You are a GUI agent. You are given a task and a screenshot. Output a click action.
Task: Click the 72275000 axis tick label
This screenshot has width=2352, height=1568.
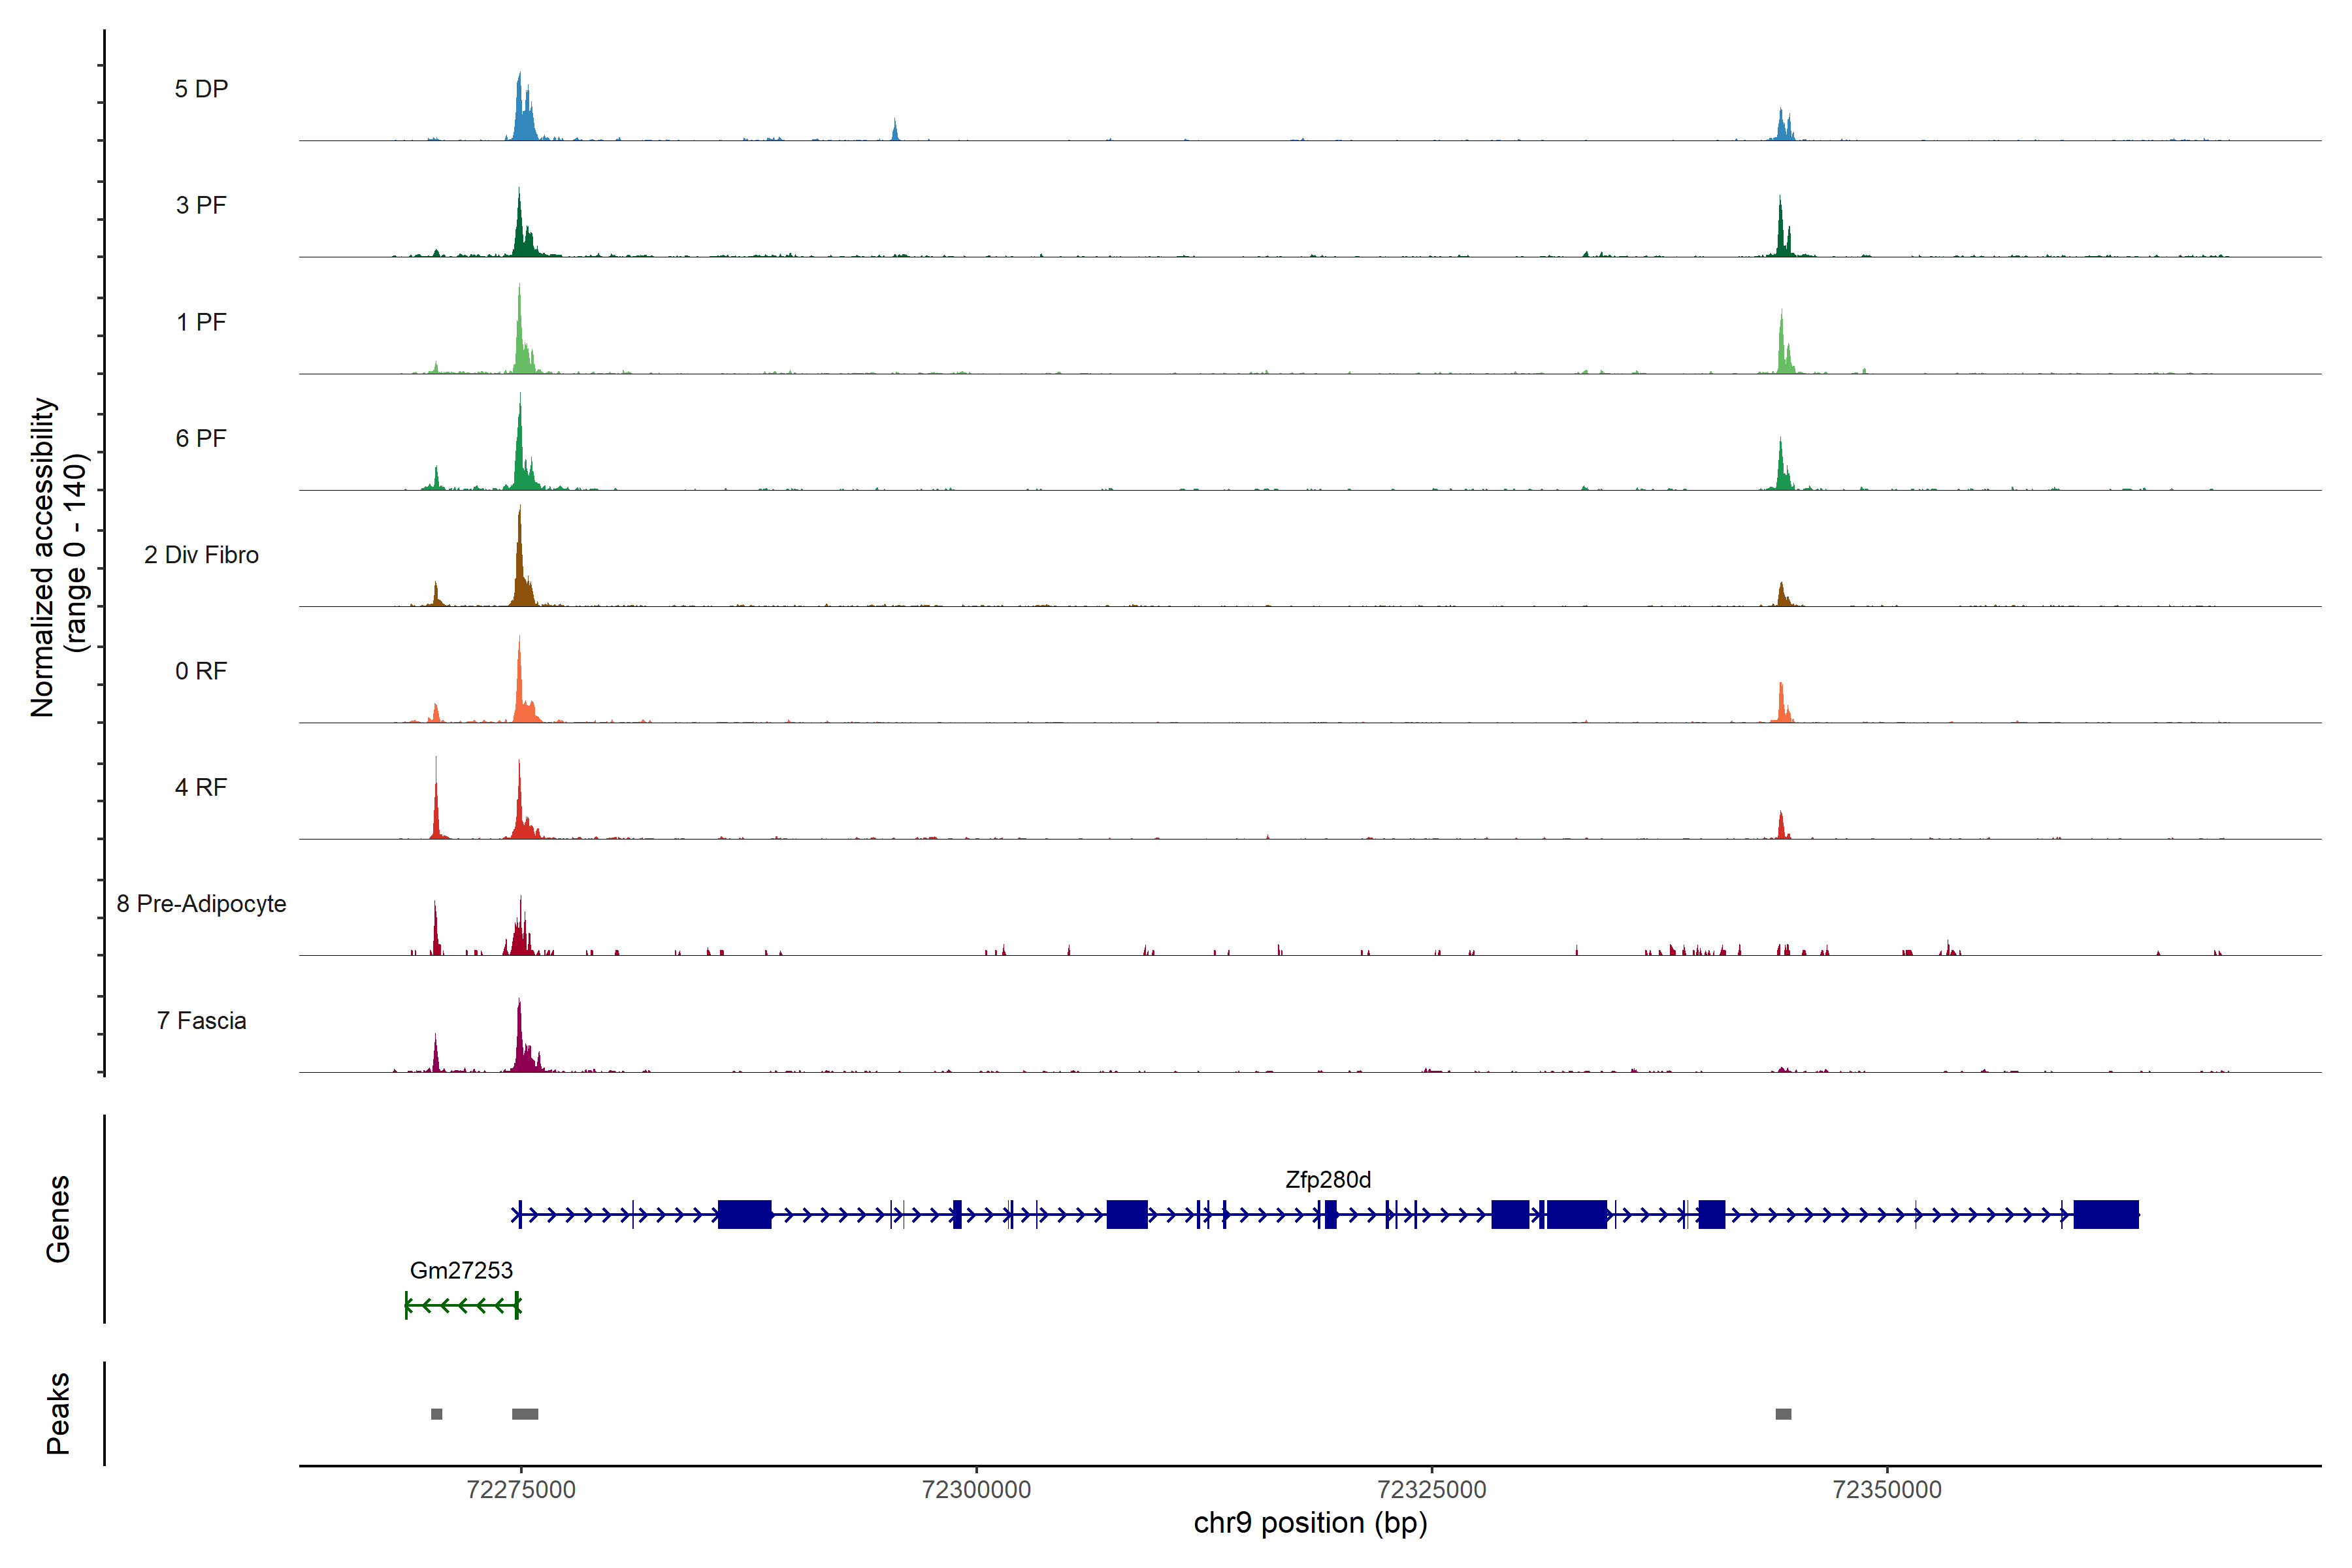point(521,1490)
